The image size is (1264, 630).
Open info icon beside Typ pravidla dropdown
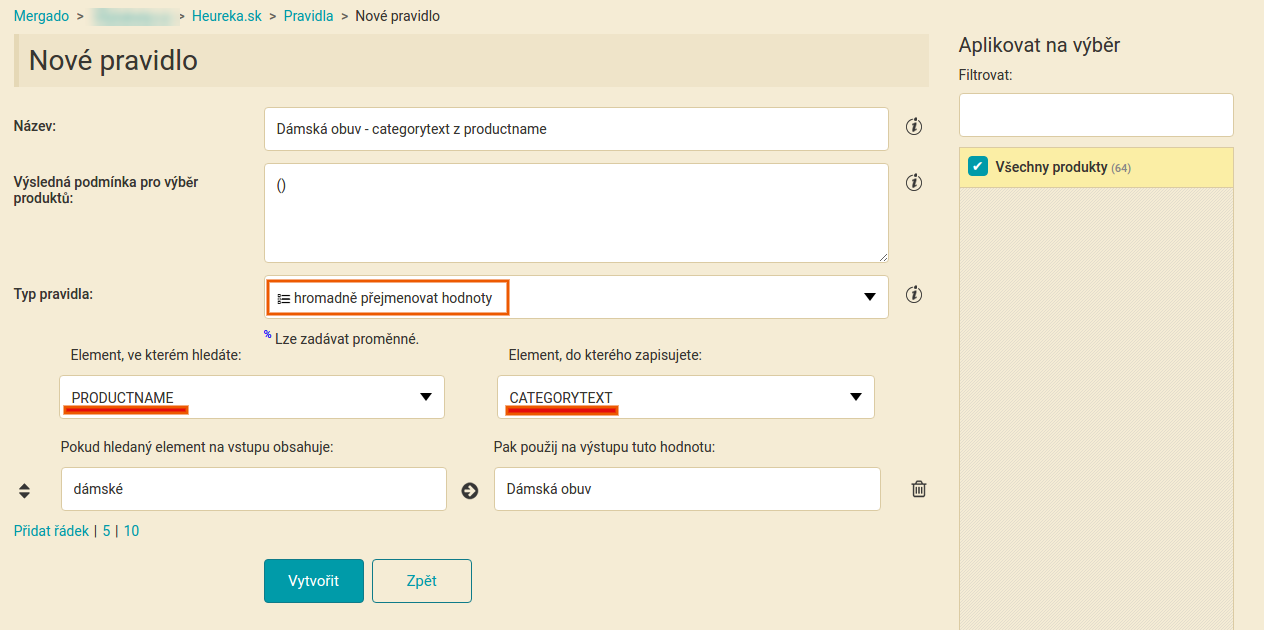point(914,295)
